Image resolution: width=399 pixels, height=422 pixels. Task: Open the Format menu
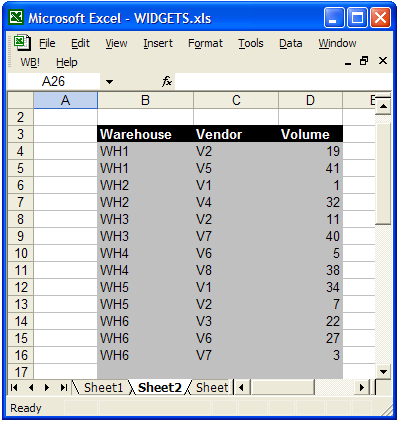point(205,43)
